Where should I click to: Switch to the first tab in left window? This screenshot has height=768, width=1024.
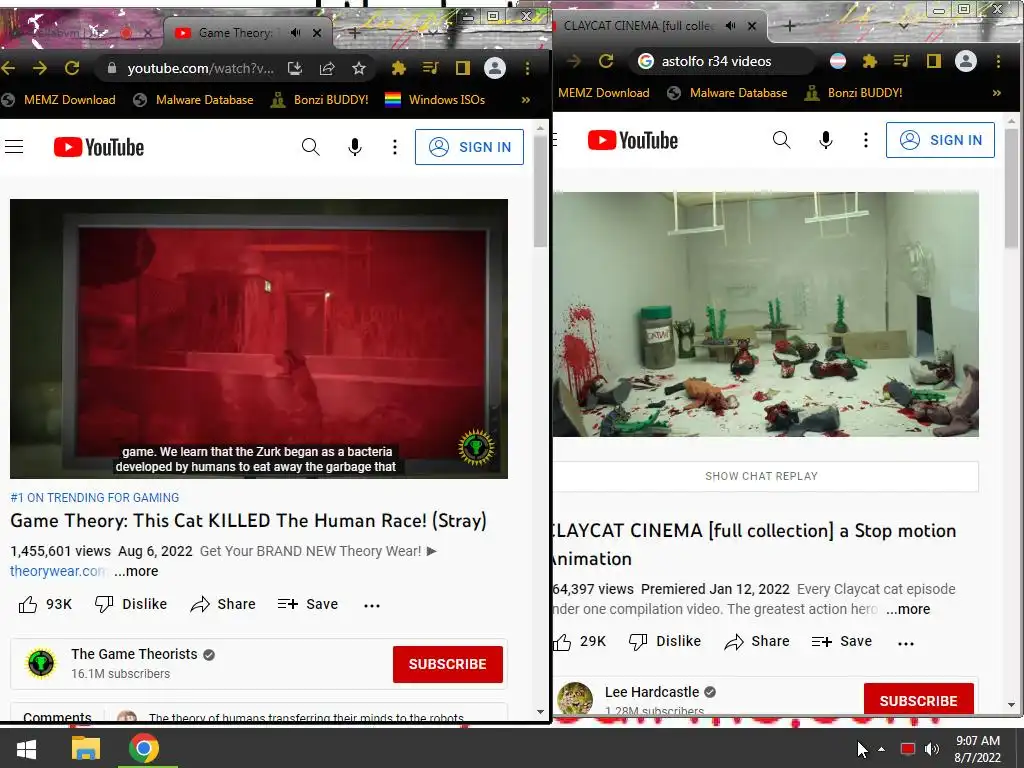click(80, 31)
